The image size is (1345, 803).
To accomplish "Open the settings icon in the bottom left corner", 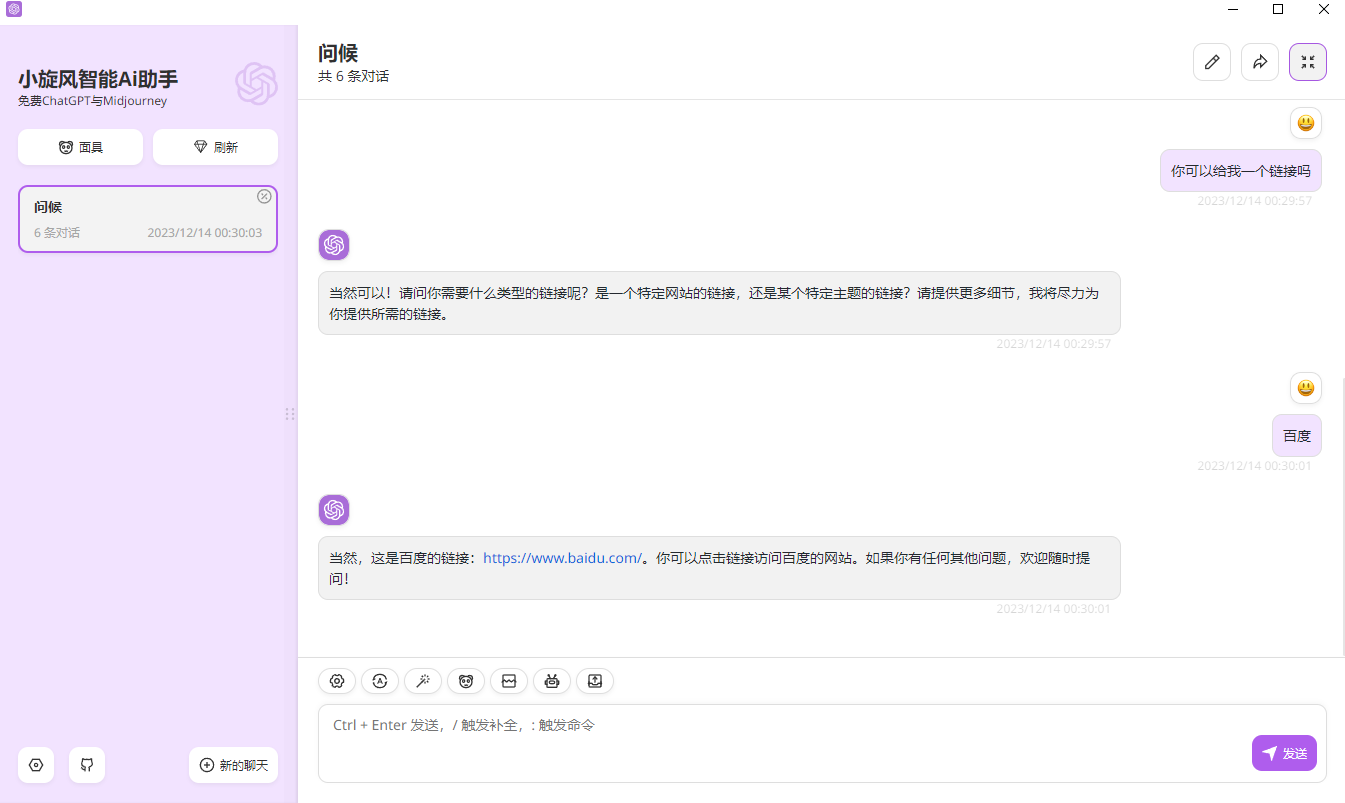I will coord(36,765).
